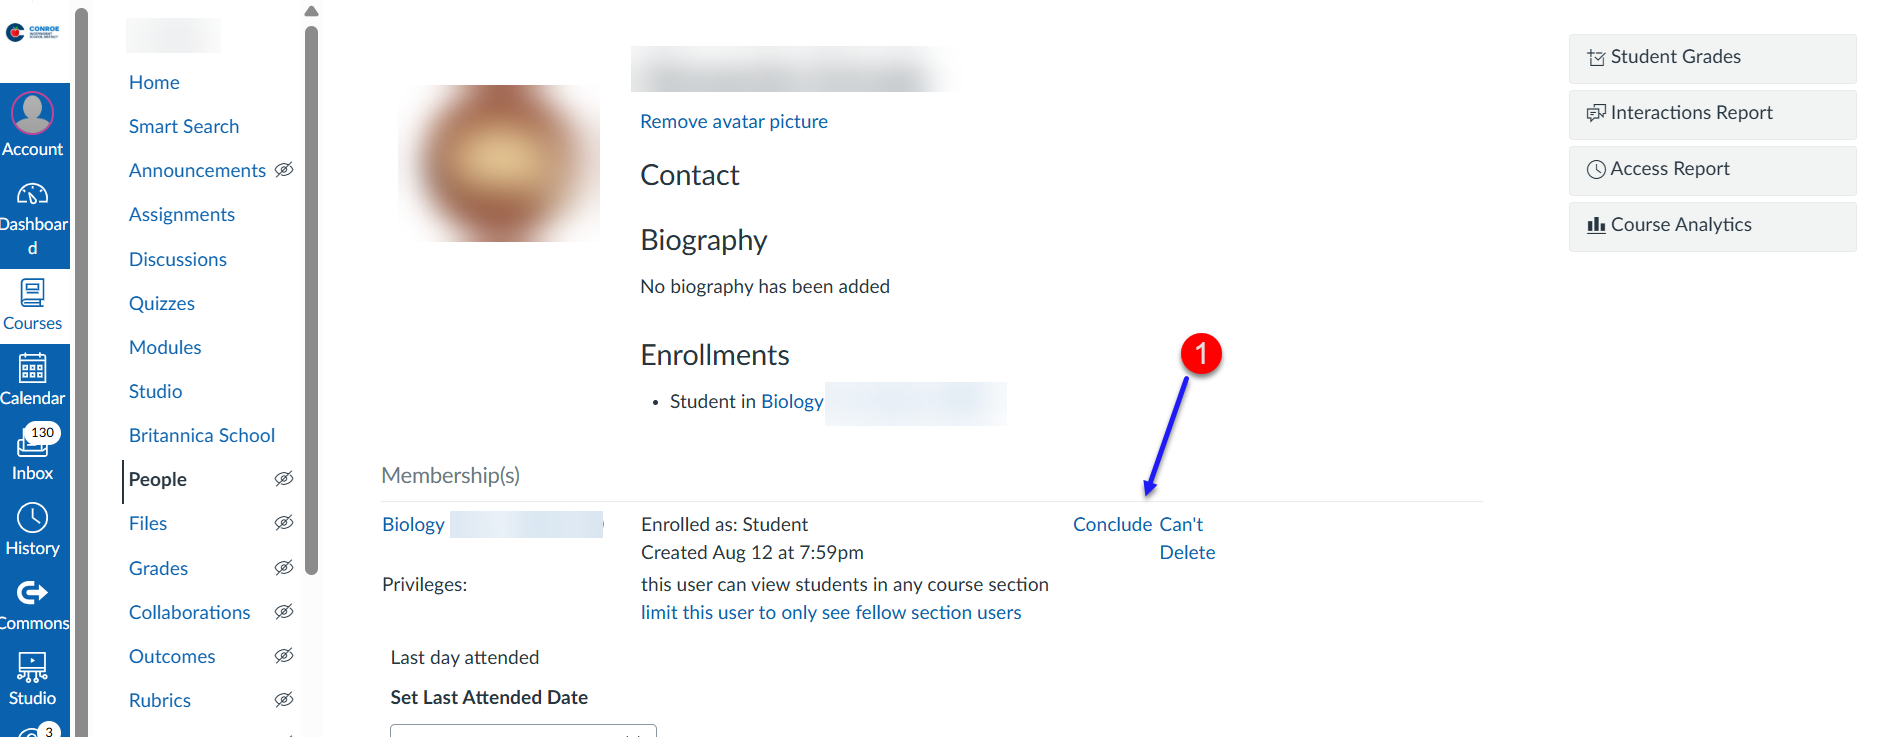Open the Student Grades button

[1712, 58]
